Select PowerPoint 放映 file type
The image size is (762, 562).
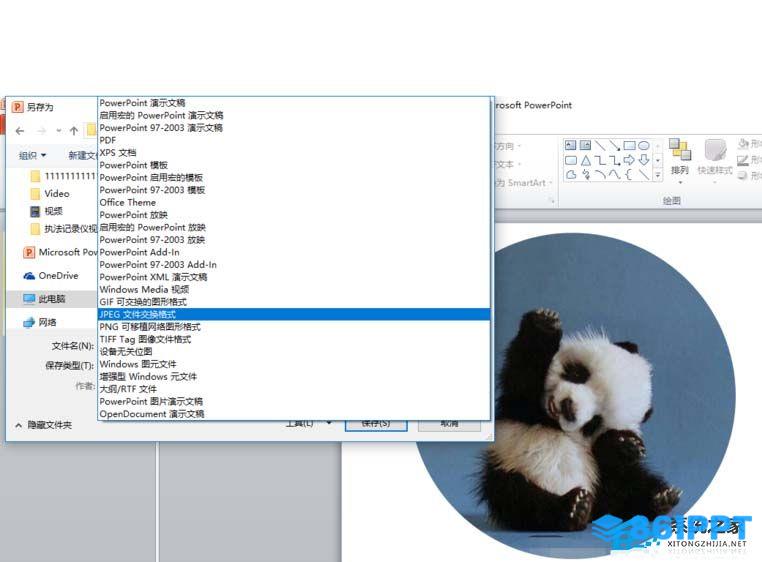tap(294, 215)
